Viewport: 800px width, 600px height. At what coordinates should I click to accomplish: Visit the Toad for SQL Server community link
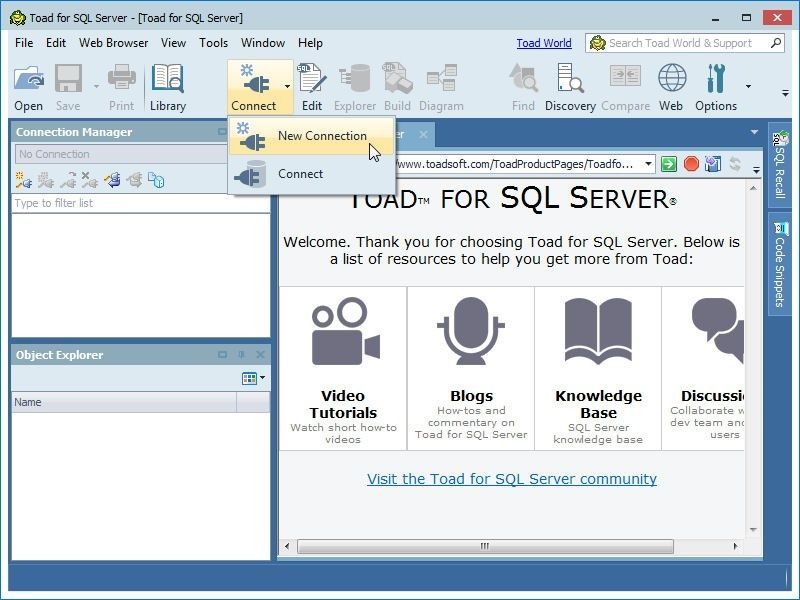click(512, 479)
